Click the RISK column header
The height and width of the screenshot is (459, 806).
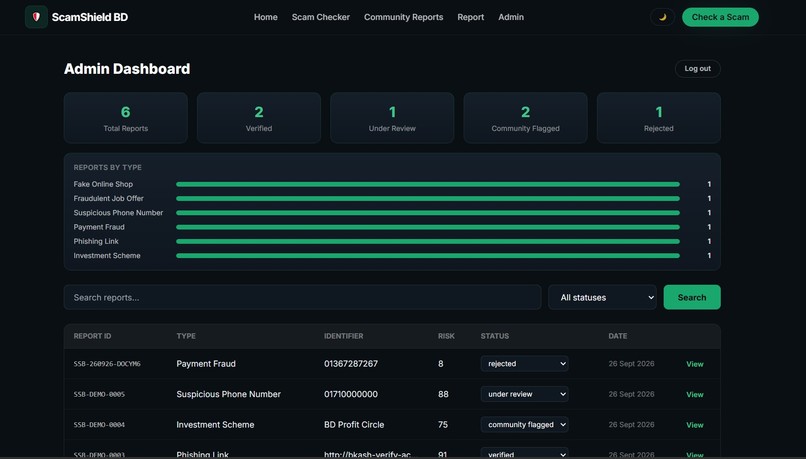pos(446,336)
